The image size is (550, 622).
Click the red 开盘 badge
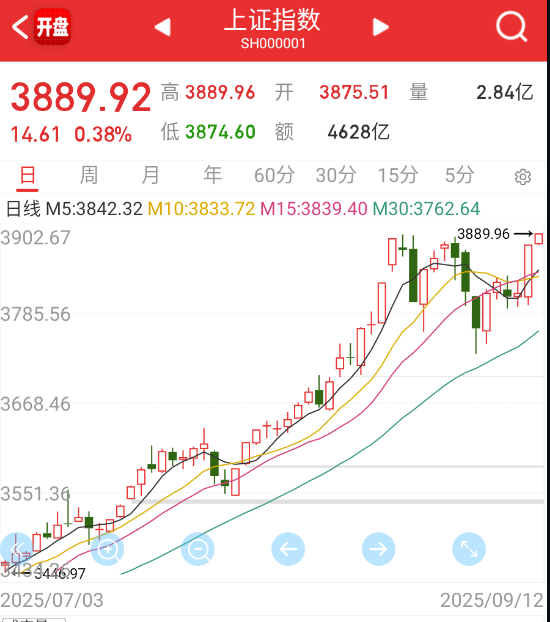tap(53, 27)
